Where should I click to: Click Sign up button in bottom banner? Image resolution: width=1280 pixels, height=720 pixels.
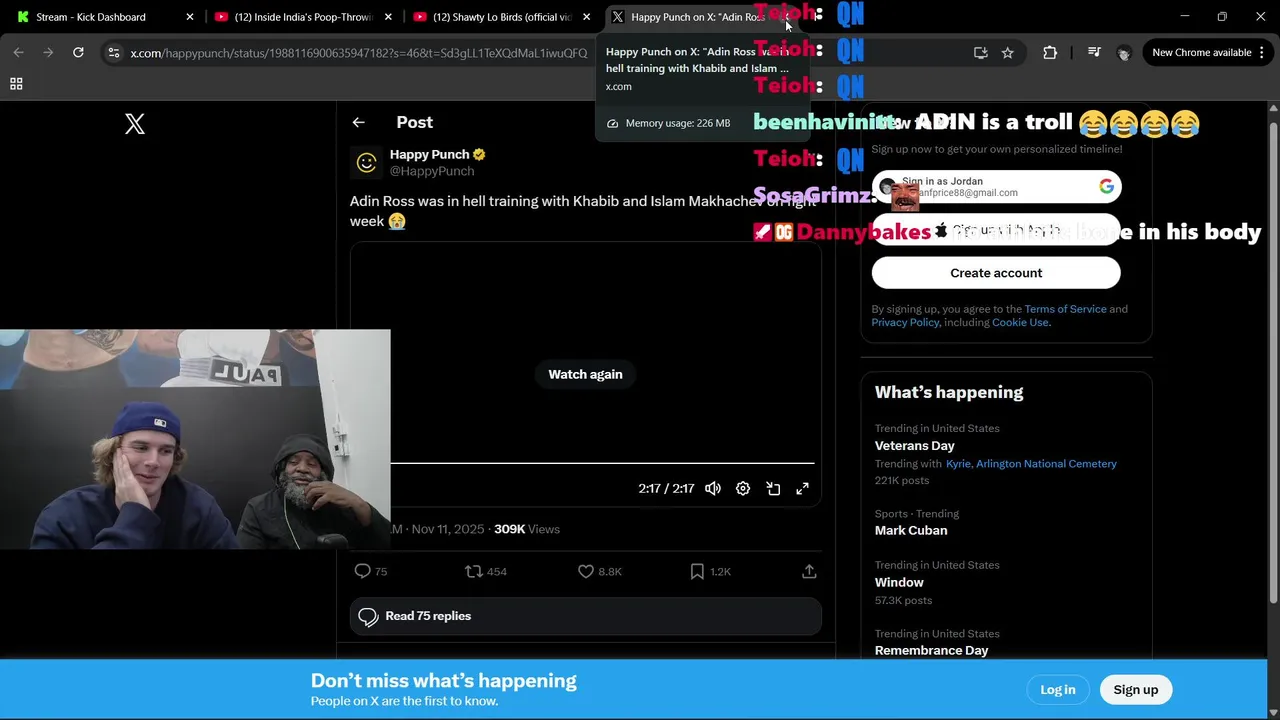1136,690
